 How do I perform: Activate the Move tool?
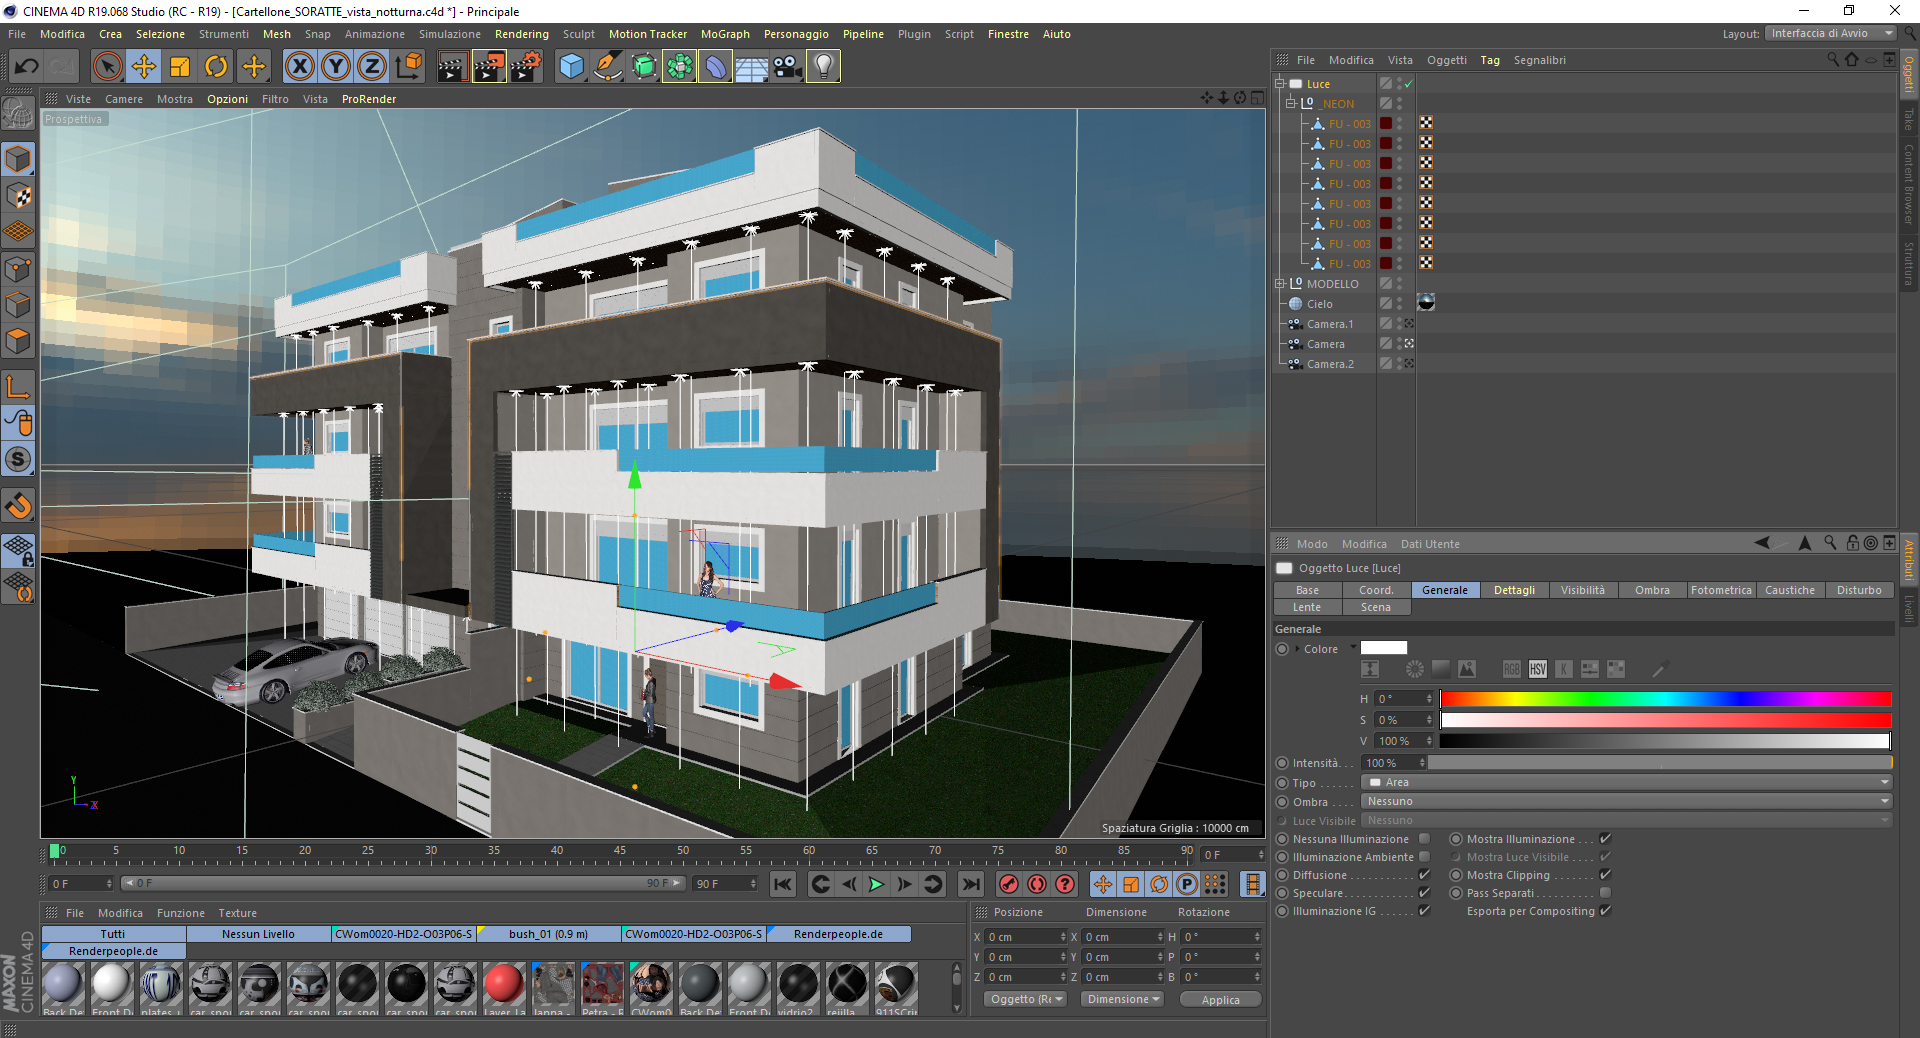click(144, 67)
